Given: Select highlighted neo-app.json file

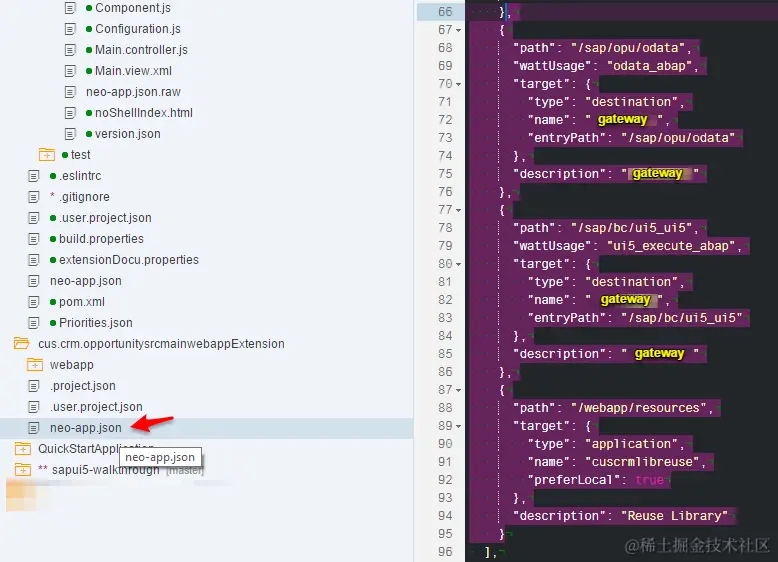Looking at the screenshot, I should coord(85,428).
